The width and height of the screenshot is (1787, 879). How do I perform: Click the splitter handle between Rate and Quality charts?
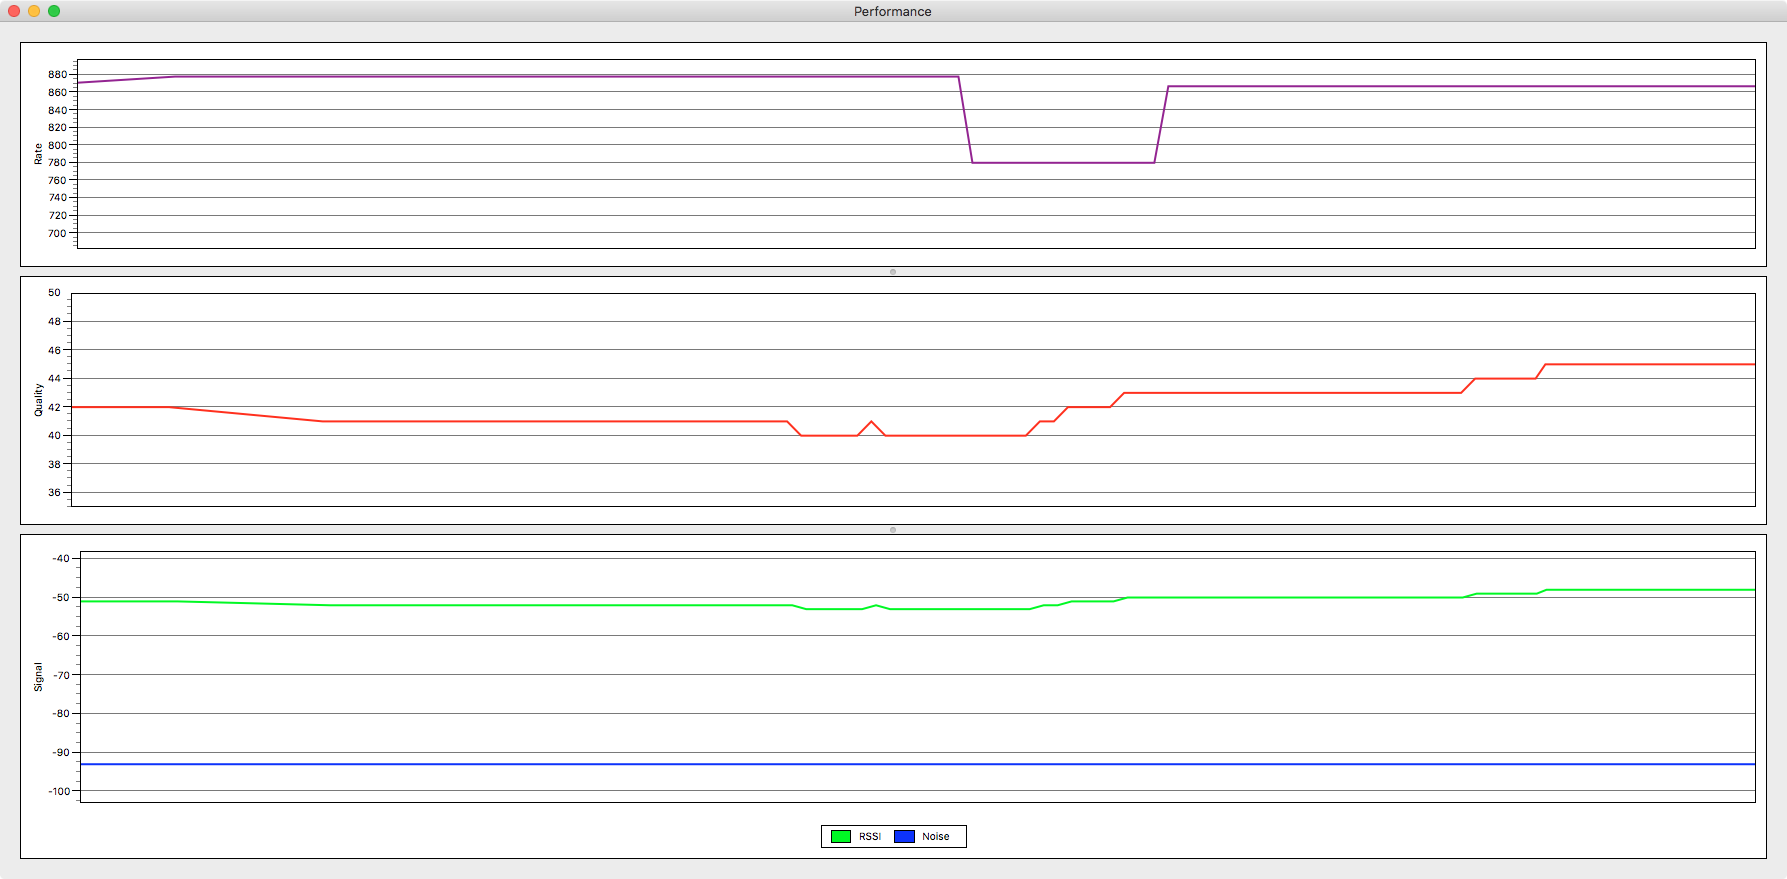point(893,272)
